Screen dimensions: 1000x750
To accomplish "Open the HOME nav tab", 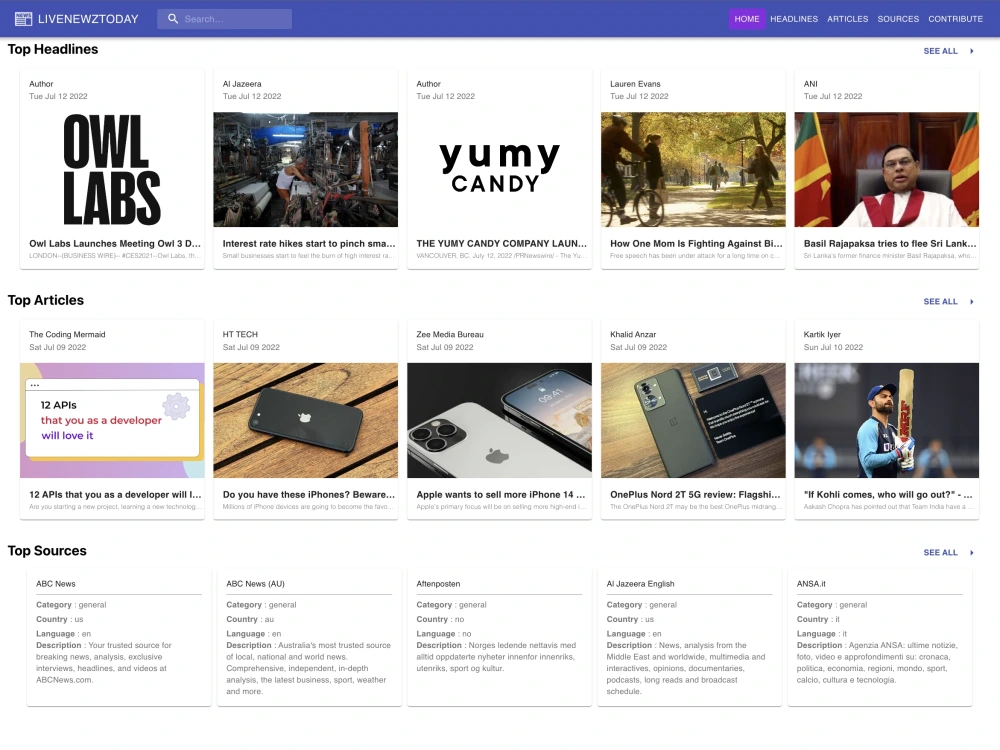I will (x=747, y=19).
